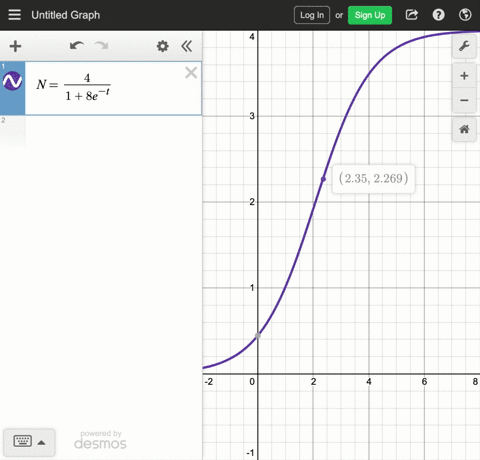Open expression list settings gear

tap(163, 46)
